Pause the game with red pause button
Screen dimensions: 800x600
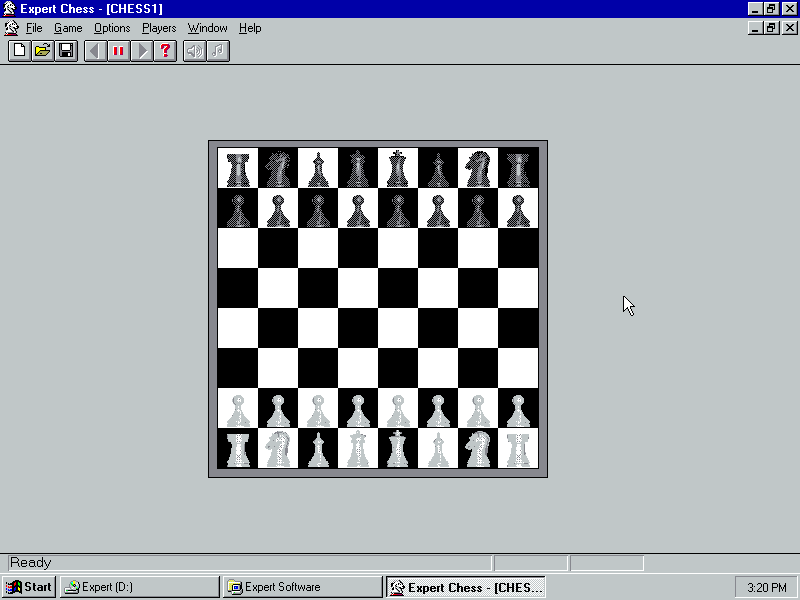click(x=118, y=51)
